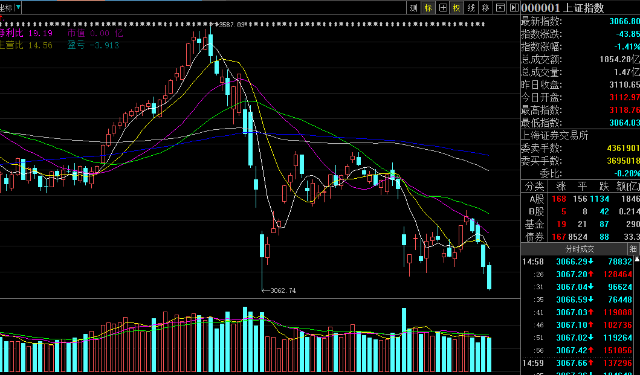The image size is (640, 375).
Task: Toggle the yellow 权 toolbar button
Action: 457,7
